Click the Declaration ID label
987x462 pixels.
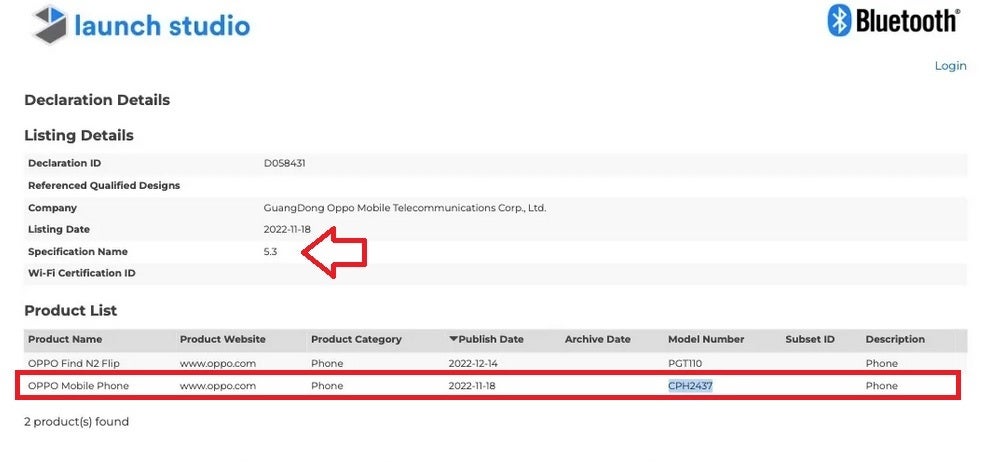(65, 163)
